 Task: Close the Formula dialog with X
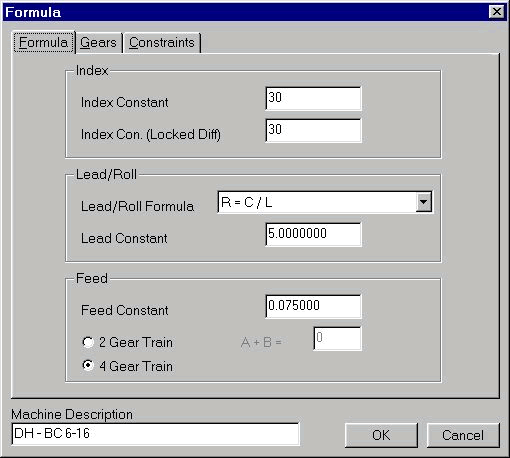[497, 12]
